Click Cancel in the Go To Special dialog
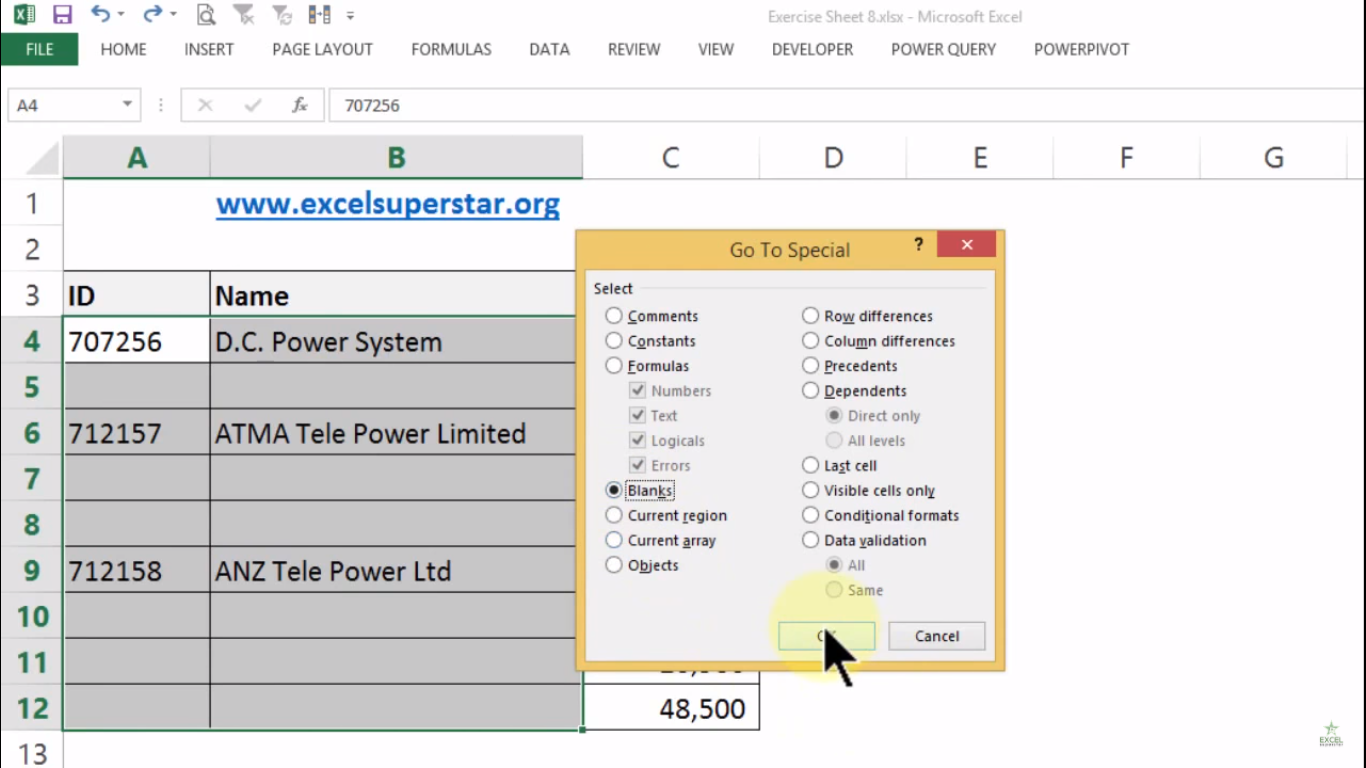Screen dimensions: 1366x768 point(937,636)
